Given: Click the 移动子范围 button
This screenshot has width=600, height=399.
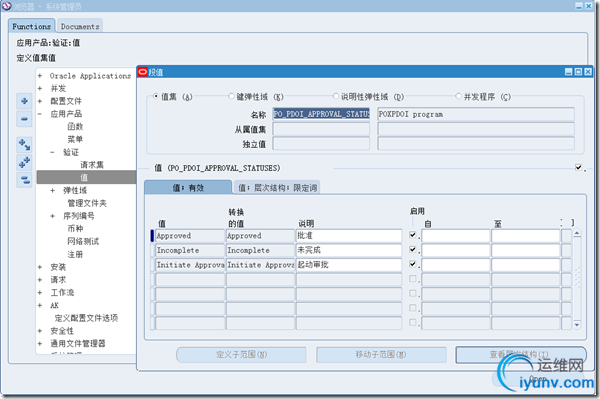Looking at the screenshot, I should [x=381, y=355].
